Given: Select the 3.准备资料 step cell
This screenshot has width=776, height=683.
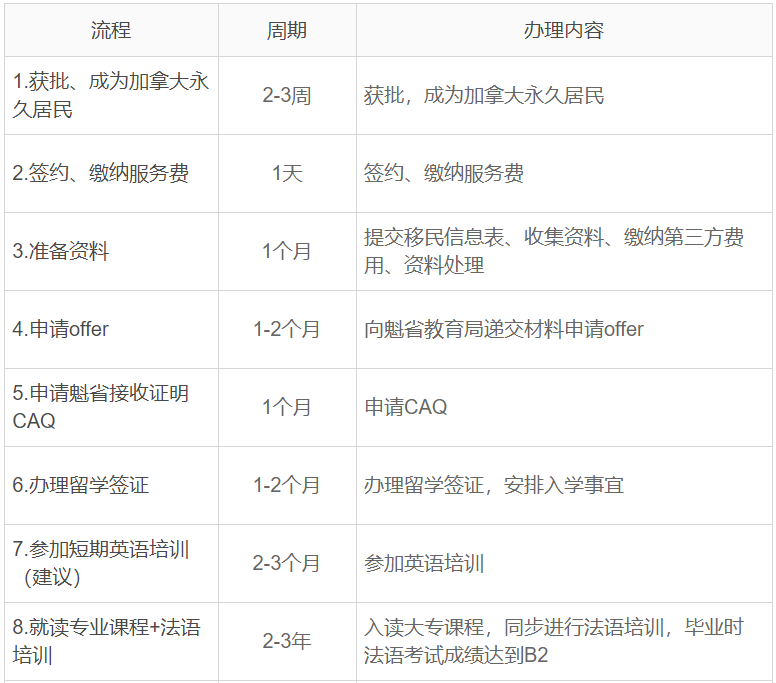Looking at the screenshot, I should coord(61,252).
